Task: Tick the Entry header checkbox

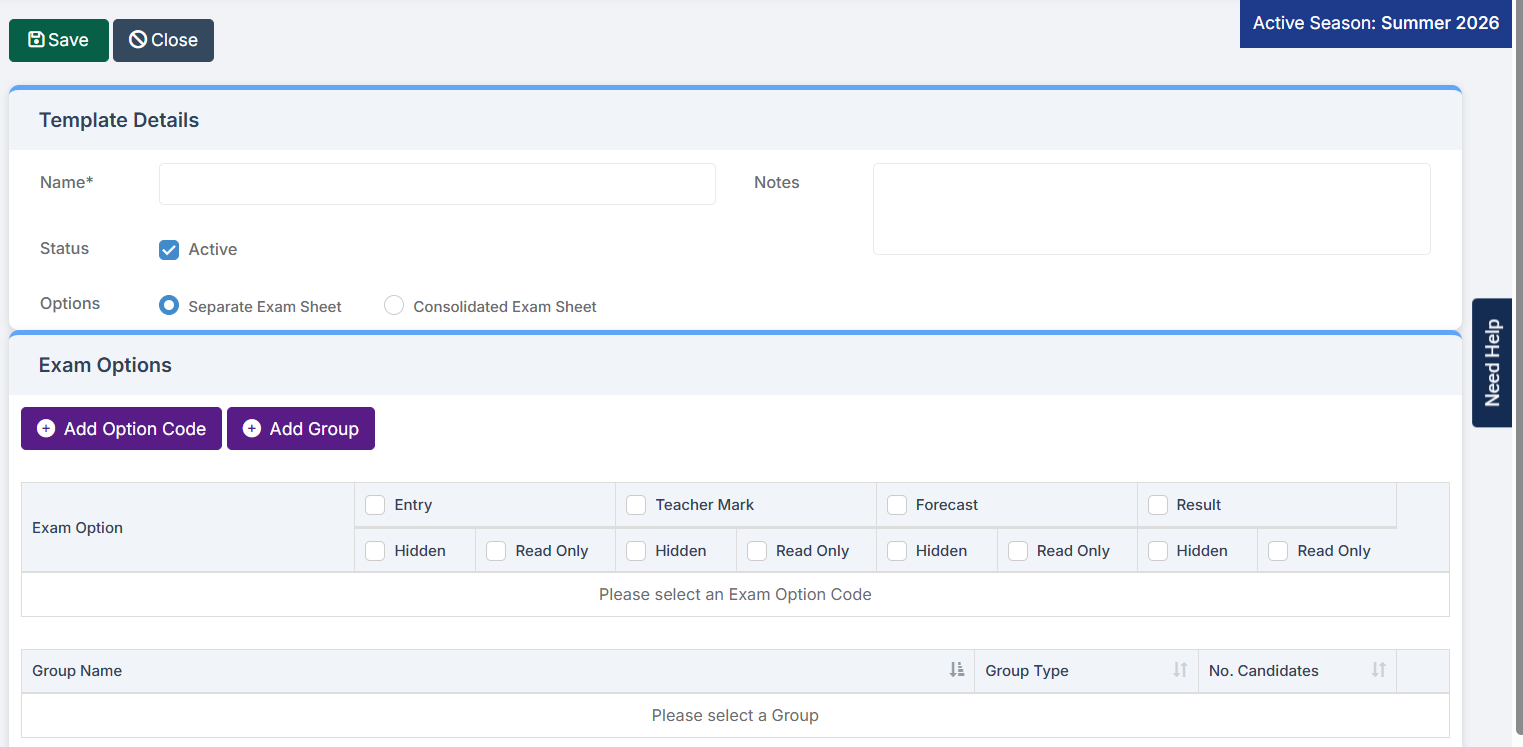Action: (375, 505)
